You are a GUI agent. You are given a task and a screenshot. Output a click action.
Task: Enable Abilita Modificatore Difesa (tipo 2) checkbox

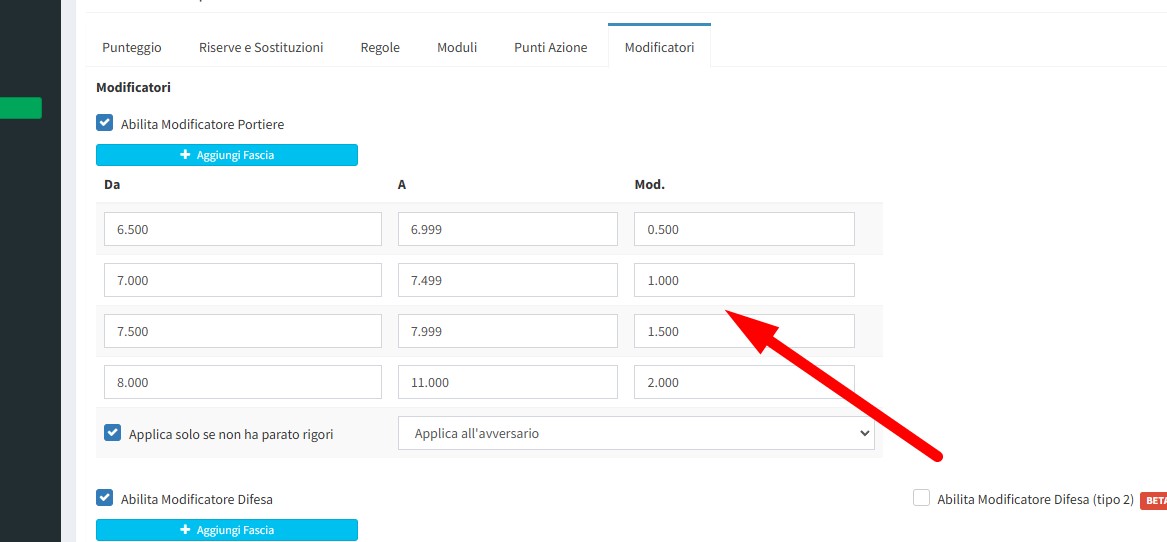pyautogui.click(x=921, y=498)
